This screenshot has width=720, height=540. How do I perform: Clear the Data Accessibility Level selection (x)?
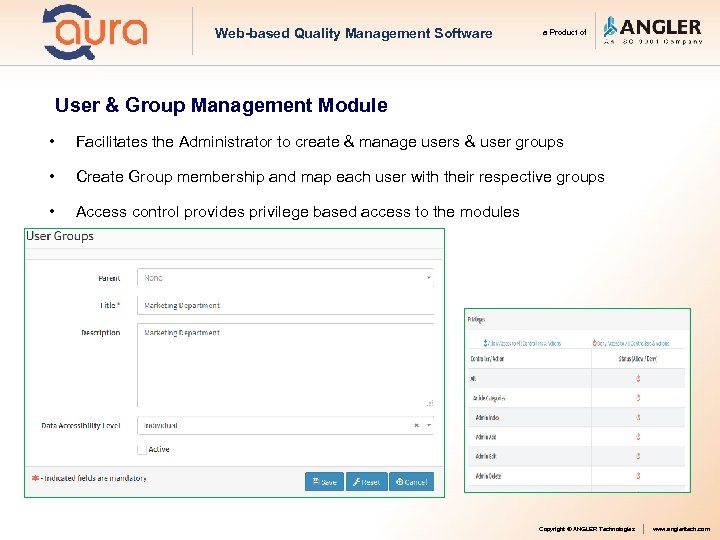click(416, 425)
